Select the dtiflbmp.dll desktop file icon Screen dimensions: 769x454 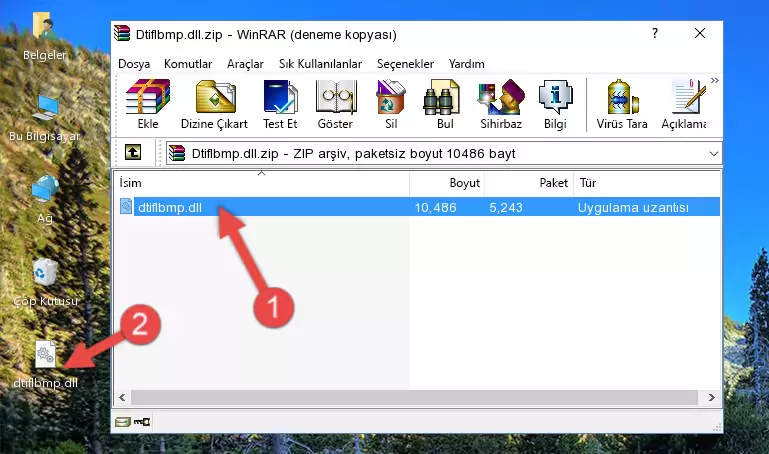coord(45,365)
